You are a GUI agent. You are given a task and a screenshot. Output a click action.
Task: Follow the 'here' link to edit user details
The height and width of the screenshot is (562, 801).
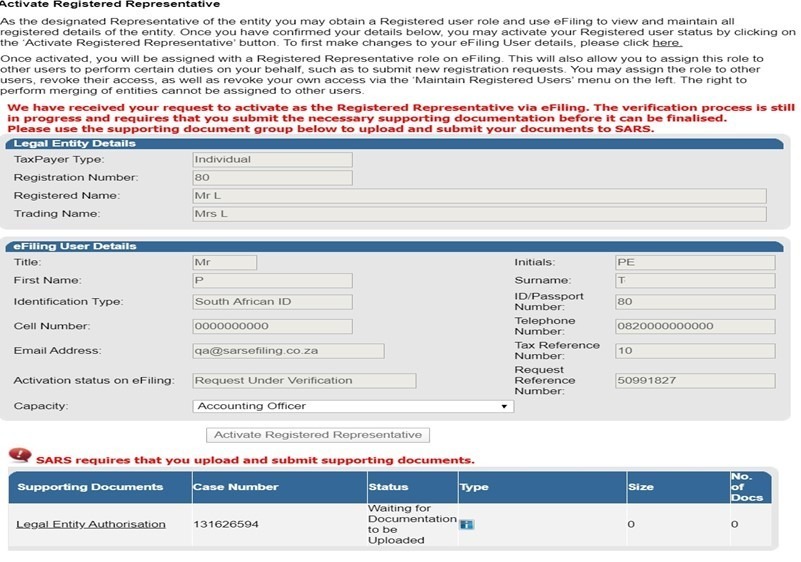[x=667, y=43]
